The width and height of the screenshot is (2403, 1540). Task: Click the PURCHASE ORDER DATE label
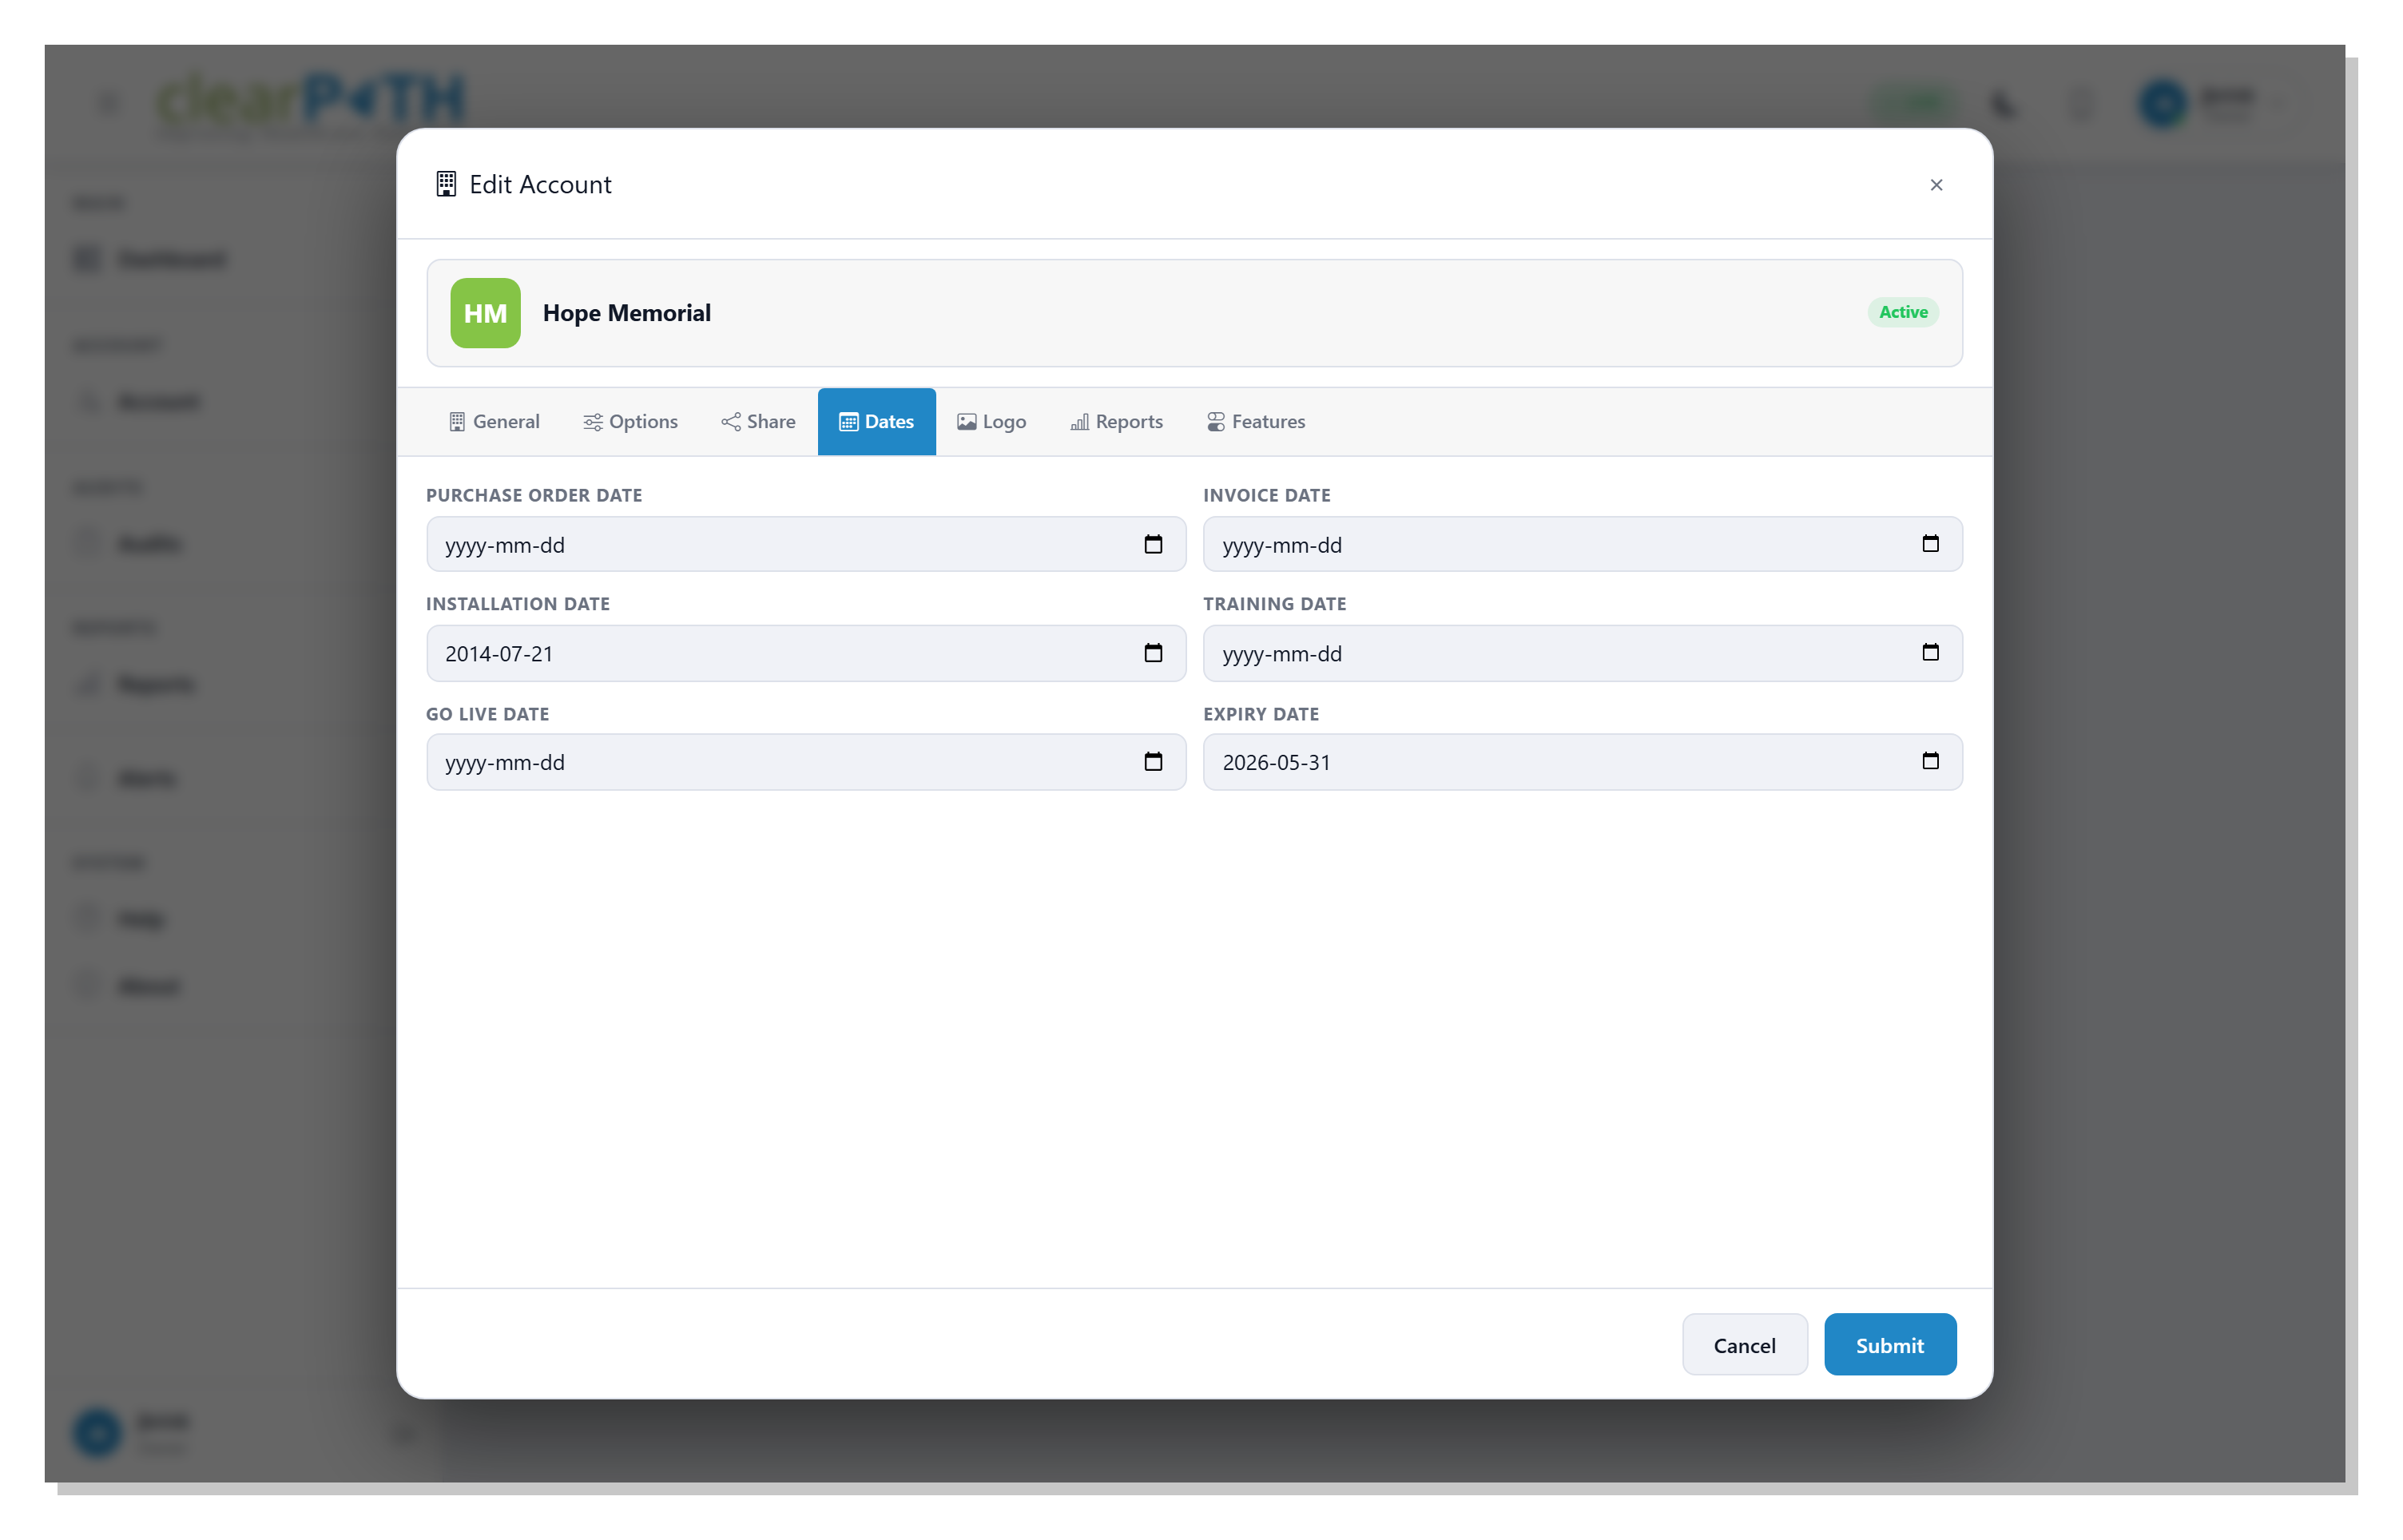(x=534, y=496)
